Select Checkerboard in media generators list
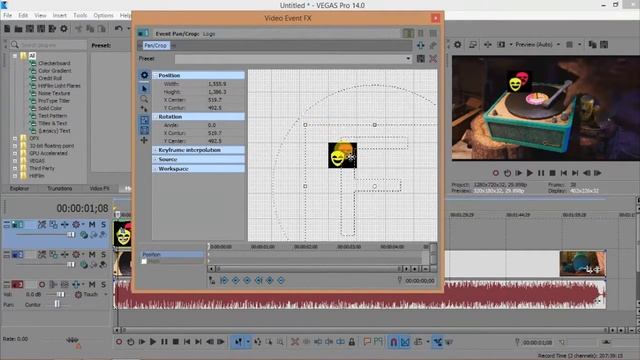640x360 pixels. click(54, 63)
